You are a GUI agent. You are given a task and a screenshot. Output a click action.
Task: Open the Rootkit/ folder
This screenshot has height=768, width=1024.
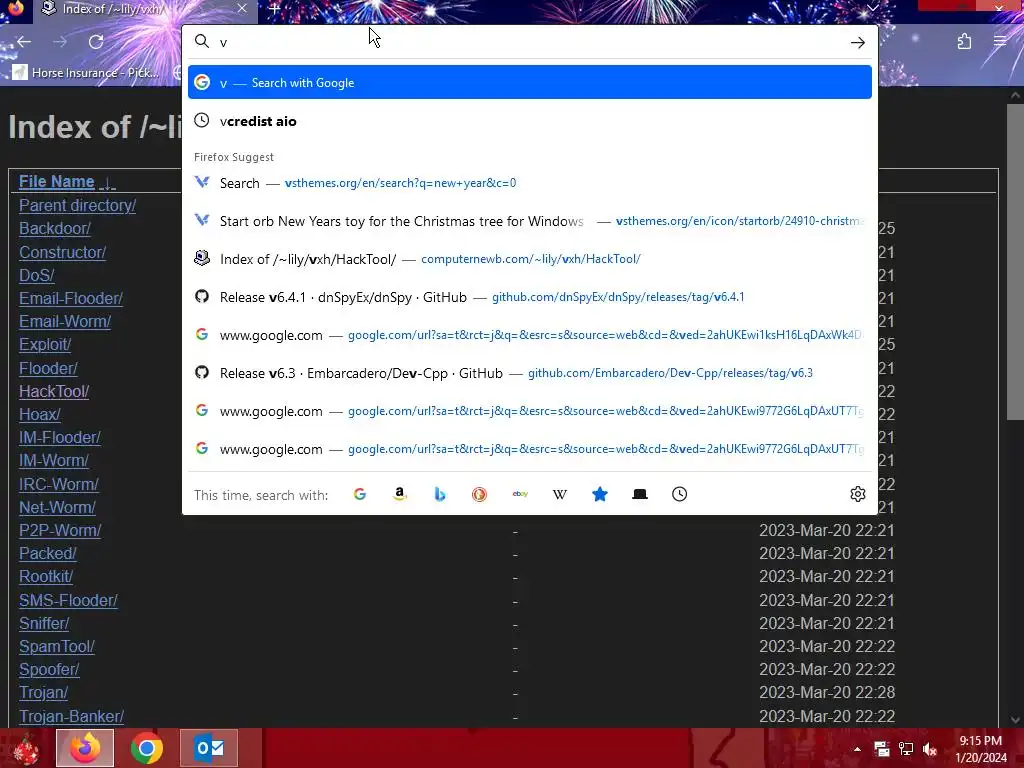click(x=46, y=577)
